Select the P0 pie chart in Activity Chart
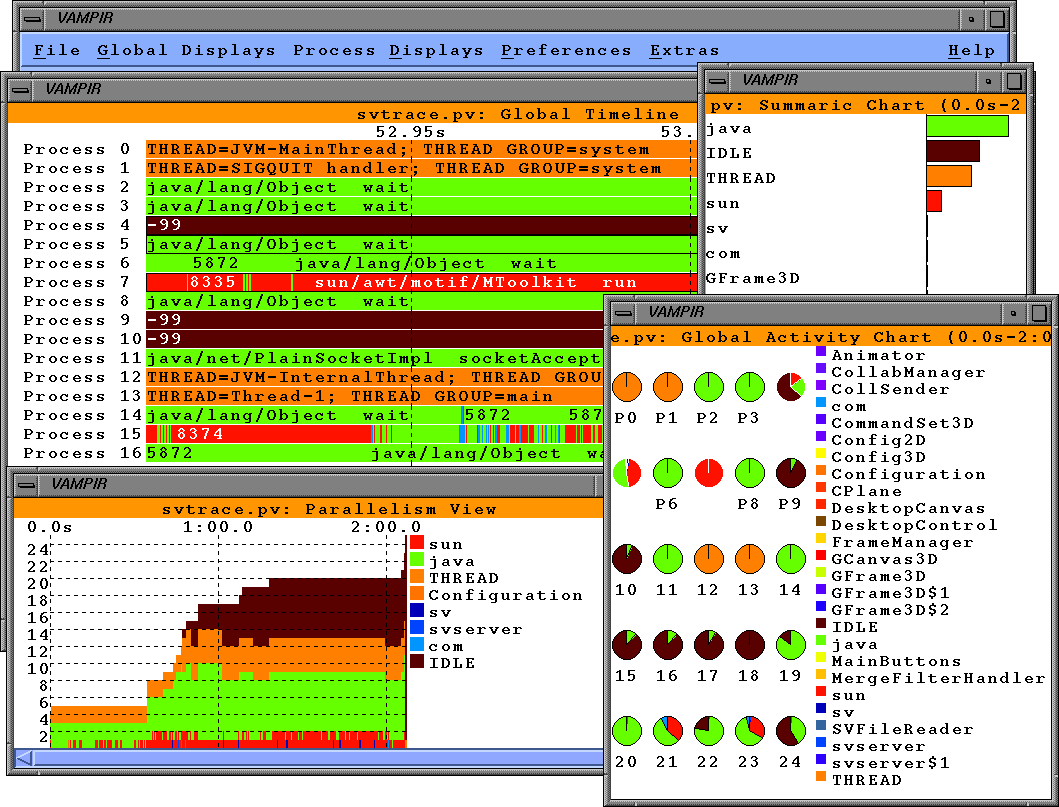1059x807 pixels. tap(627, 387)
